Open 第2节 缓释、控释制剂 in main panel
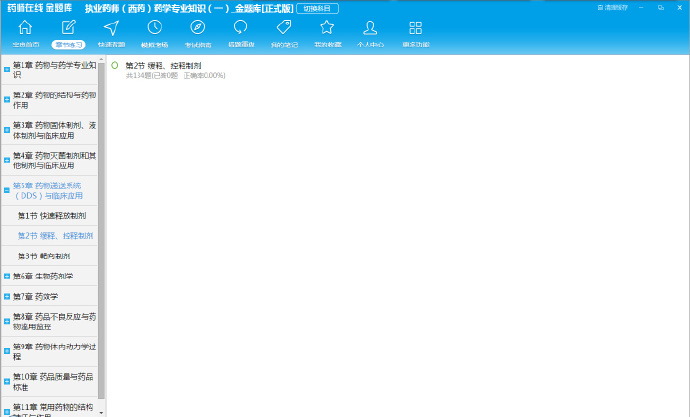 (163, 66)
